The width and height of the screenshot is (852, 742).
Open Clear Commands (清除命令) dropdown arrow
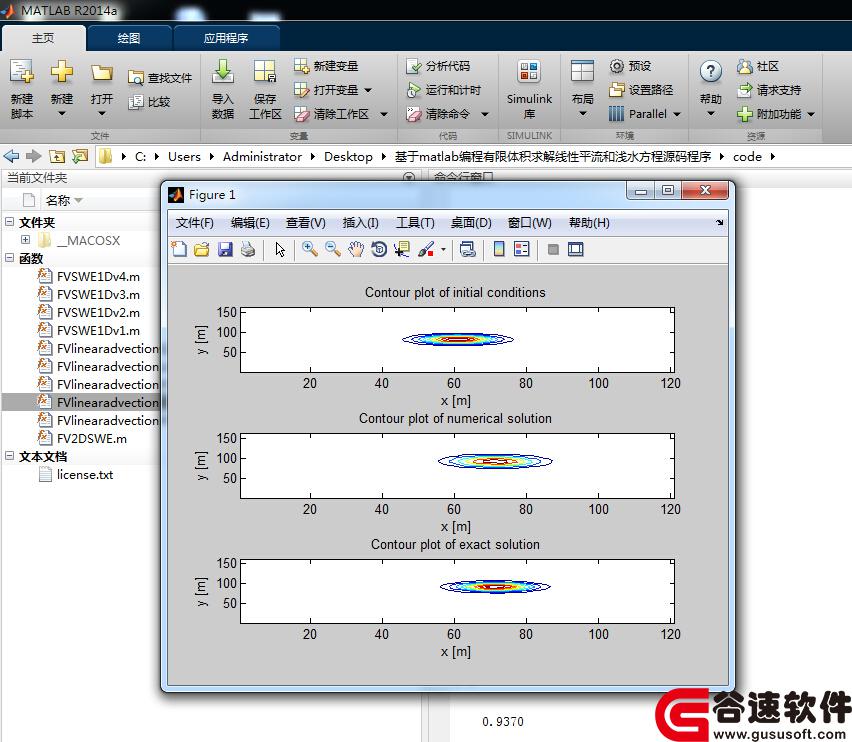[x=485, y=114]
